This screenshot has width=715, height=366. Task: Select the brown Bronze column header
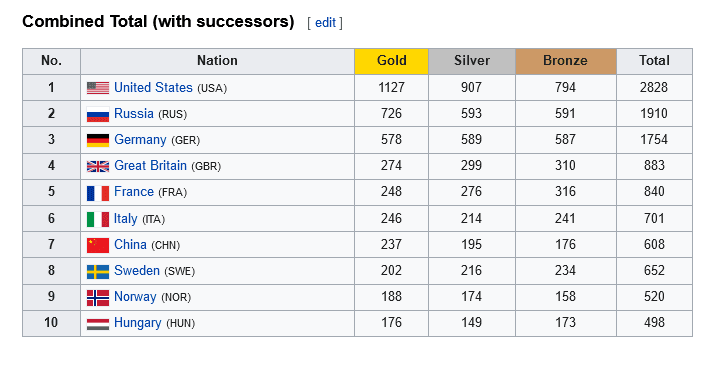click(x=566, y=61)
